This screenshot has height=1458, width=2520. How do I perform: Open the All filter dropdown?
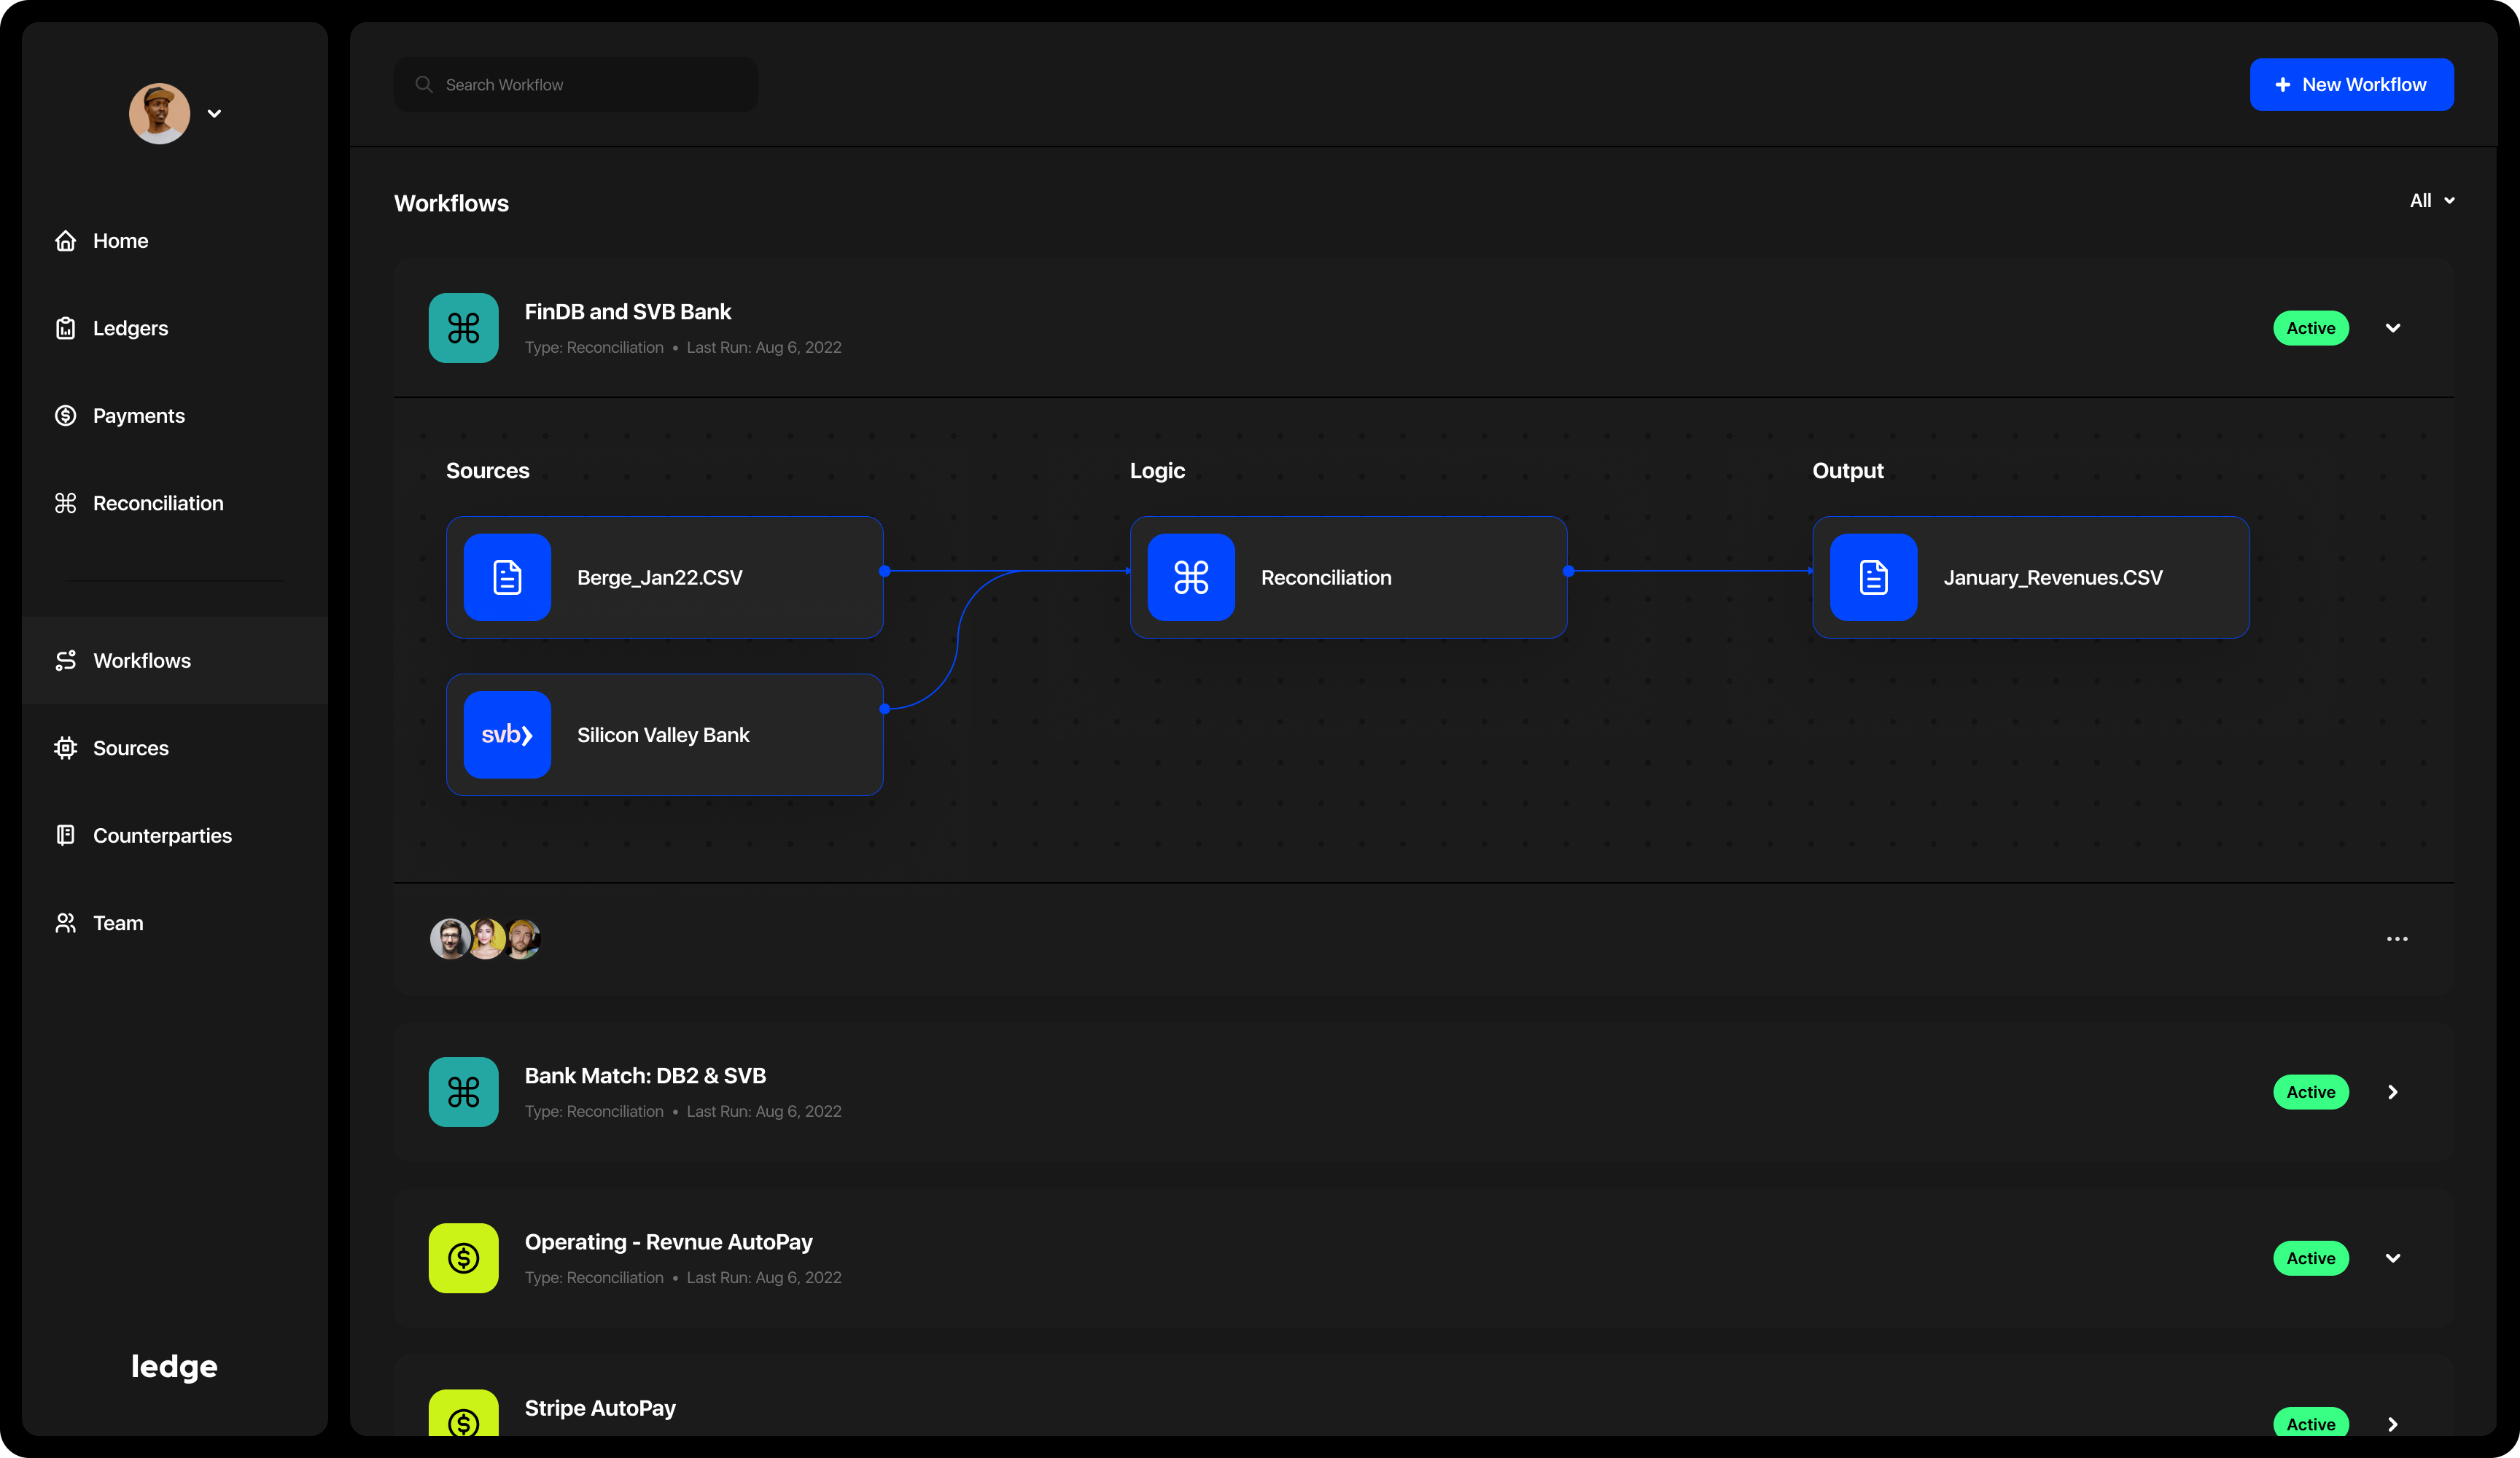2431,201
